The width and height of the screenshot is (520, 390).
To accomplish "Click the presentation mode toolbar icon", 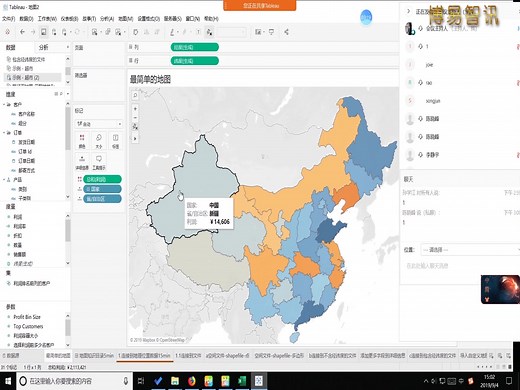I will 271,32.
